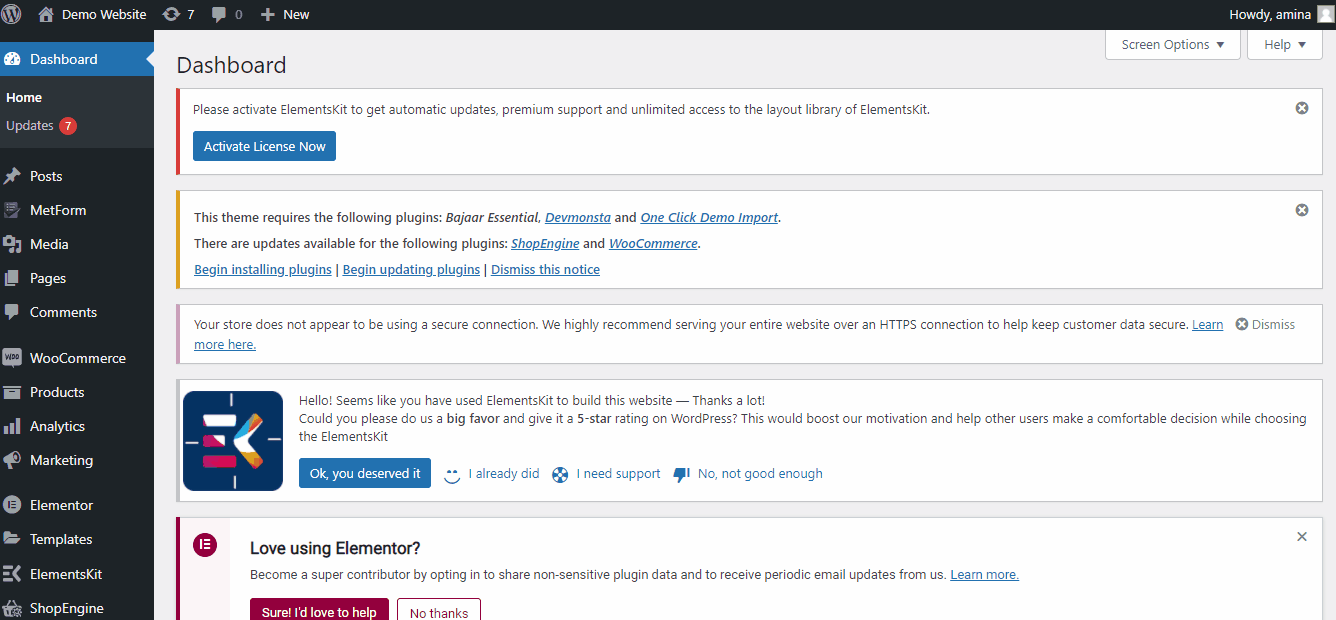Click the Dashboard page heading

click(x=231, y=65)
